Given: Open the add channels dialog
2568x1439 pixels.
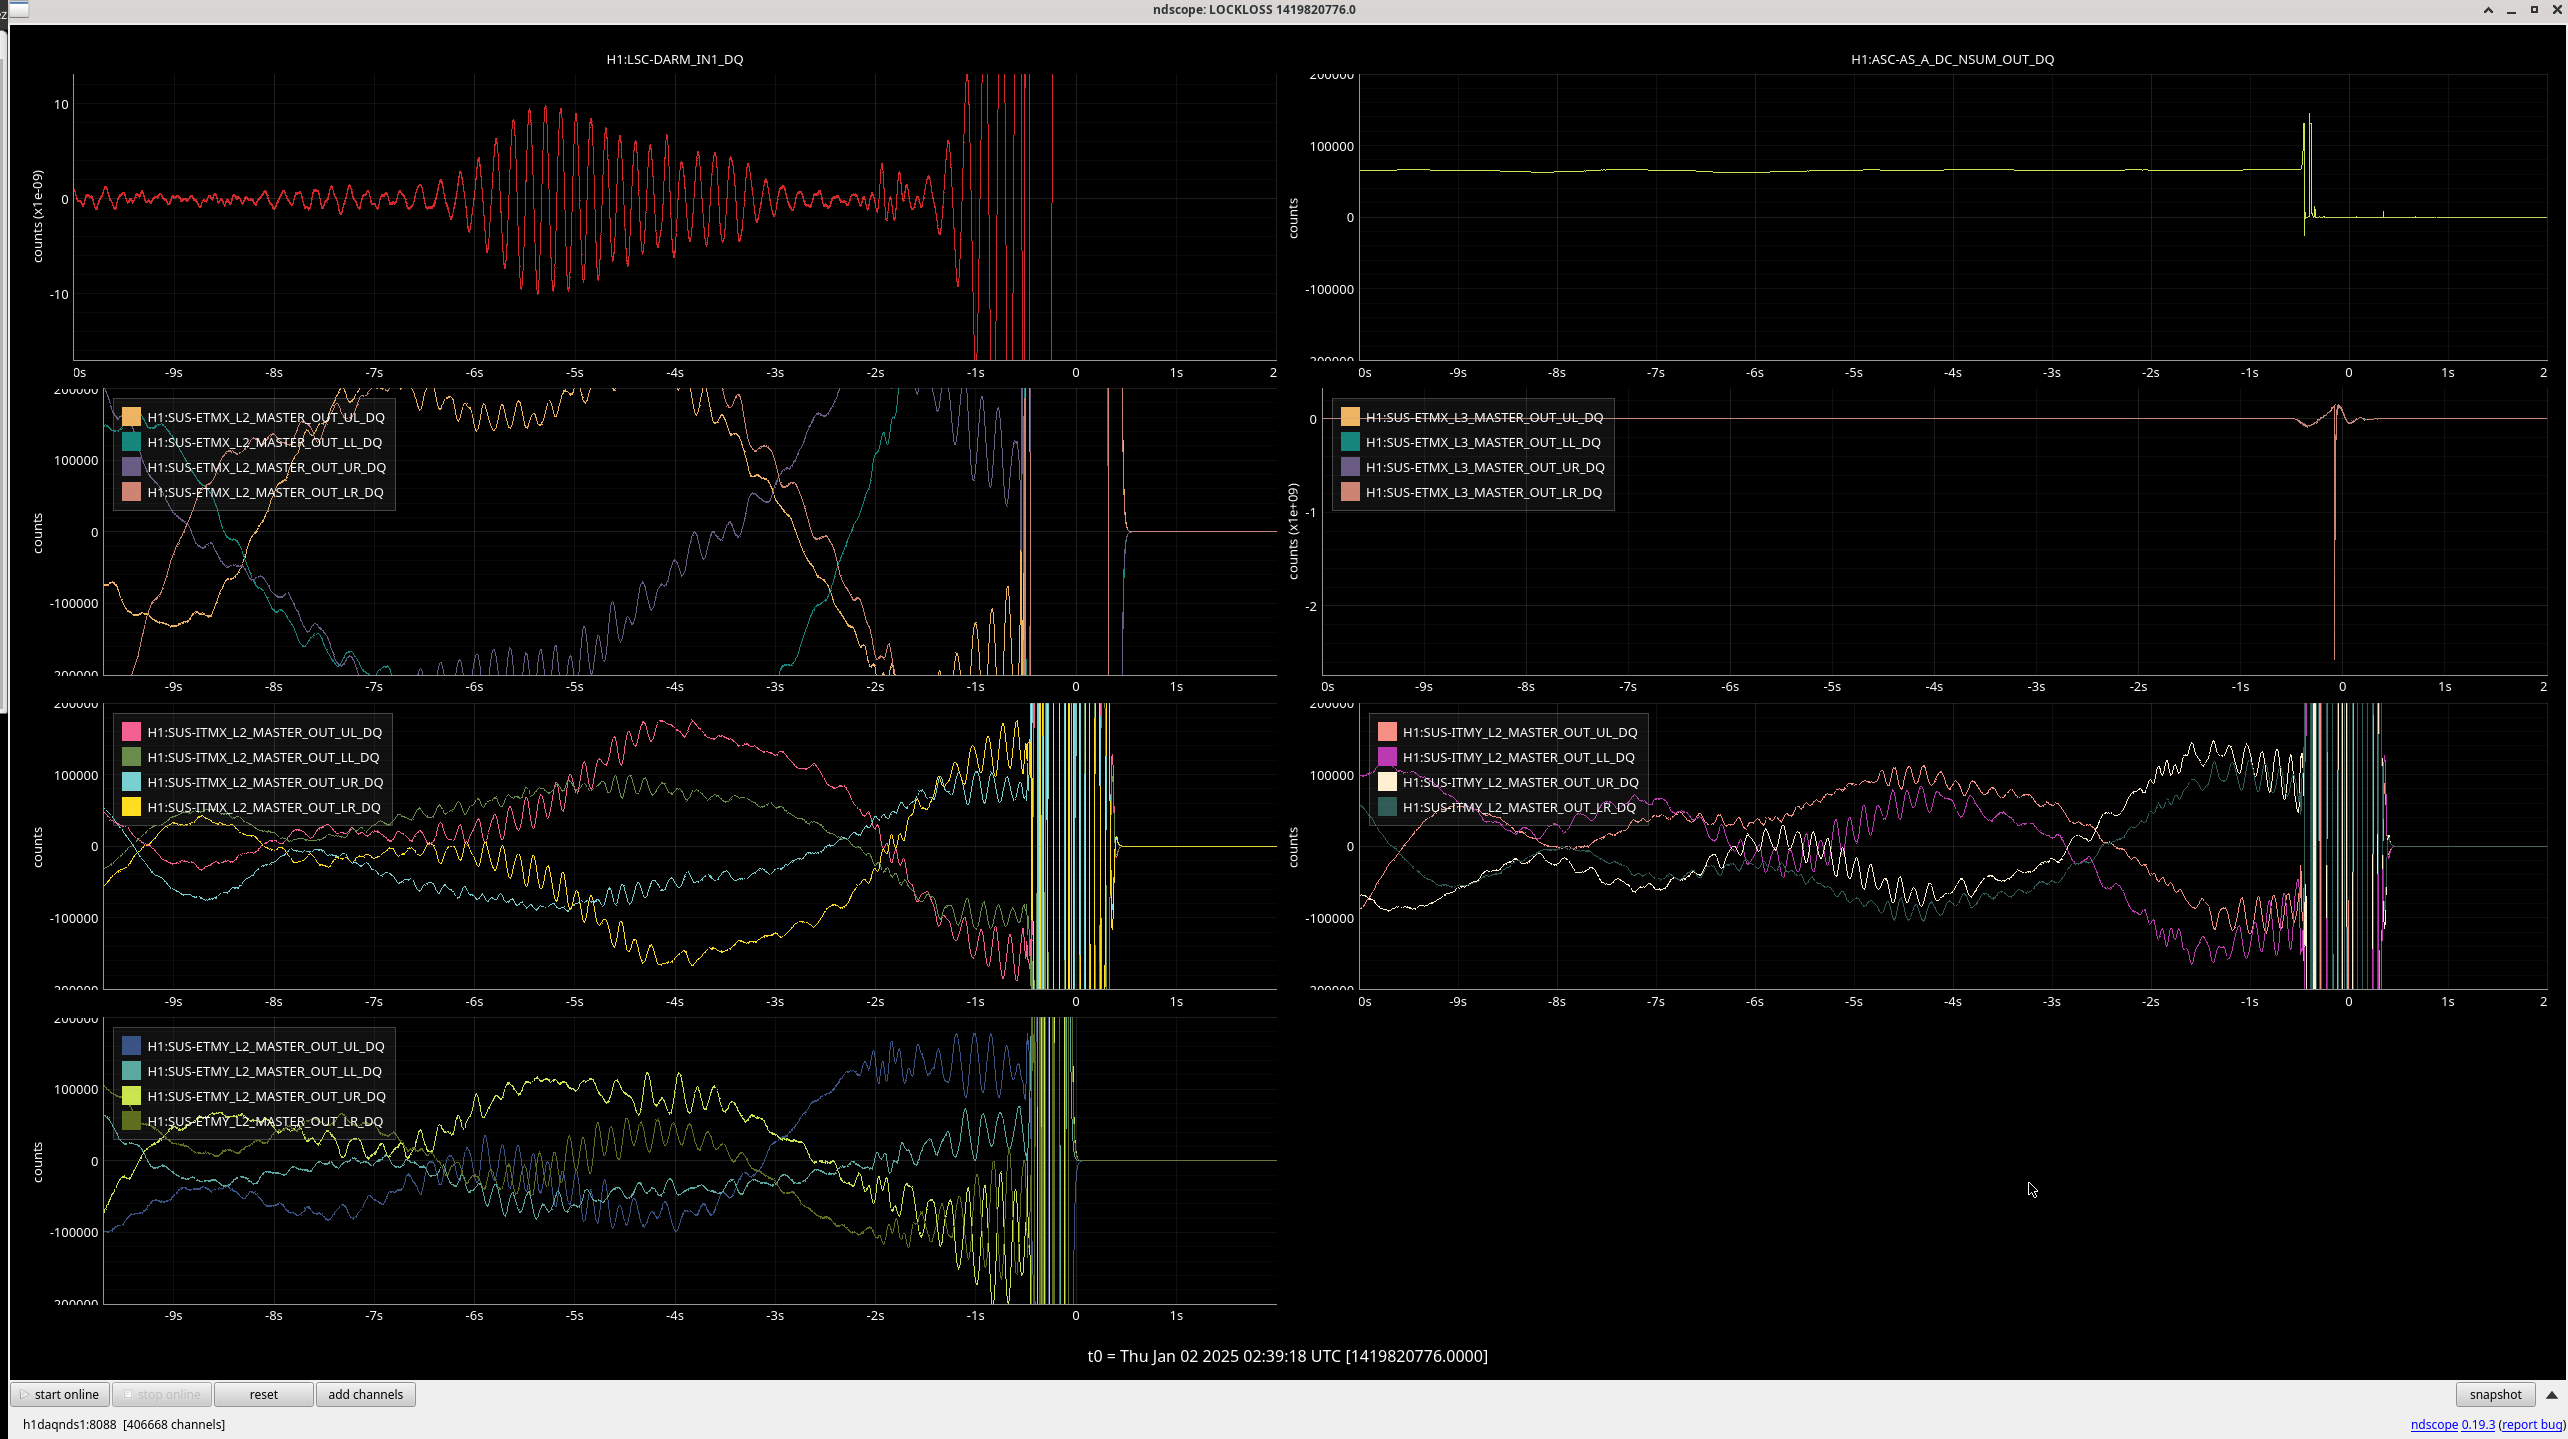Looking at the screenshot, I should (366, 1394).
